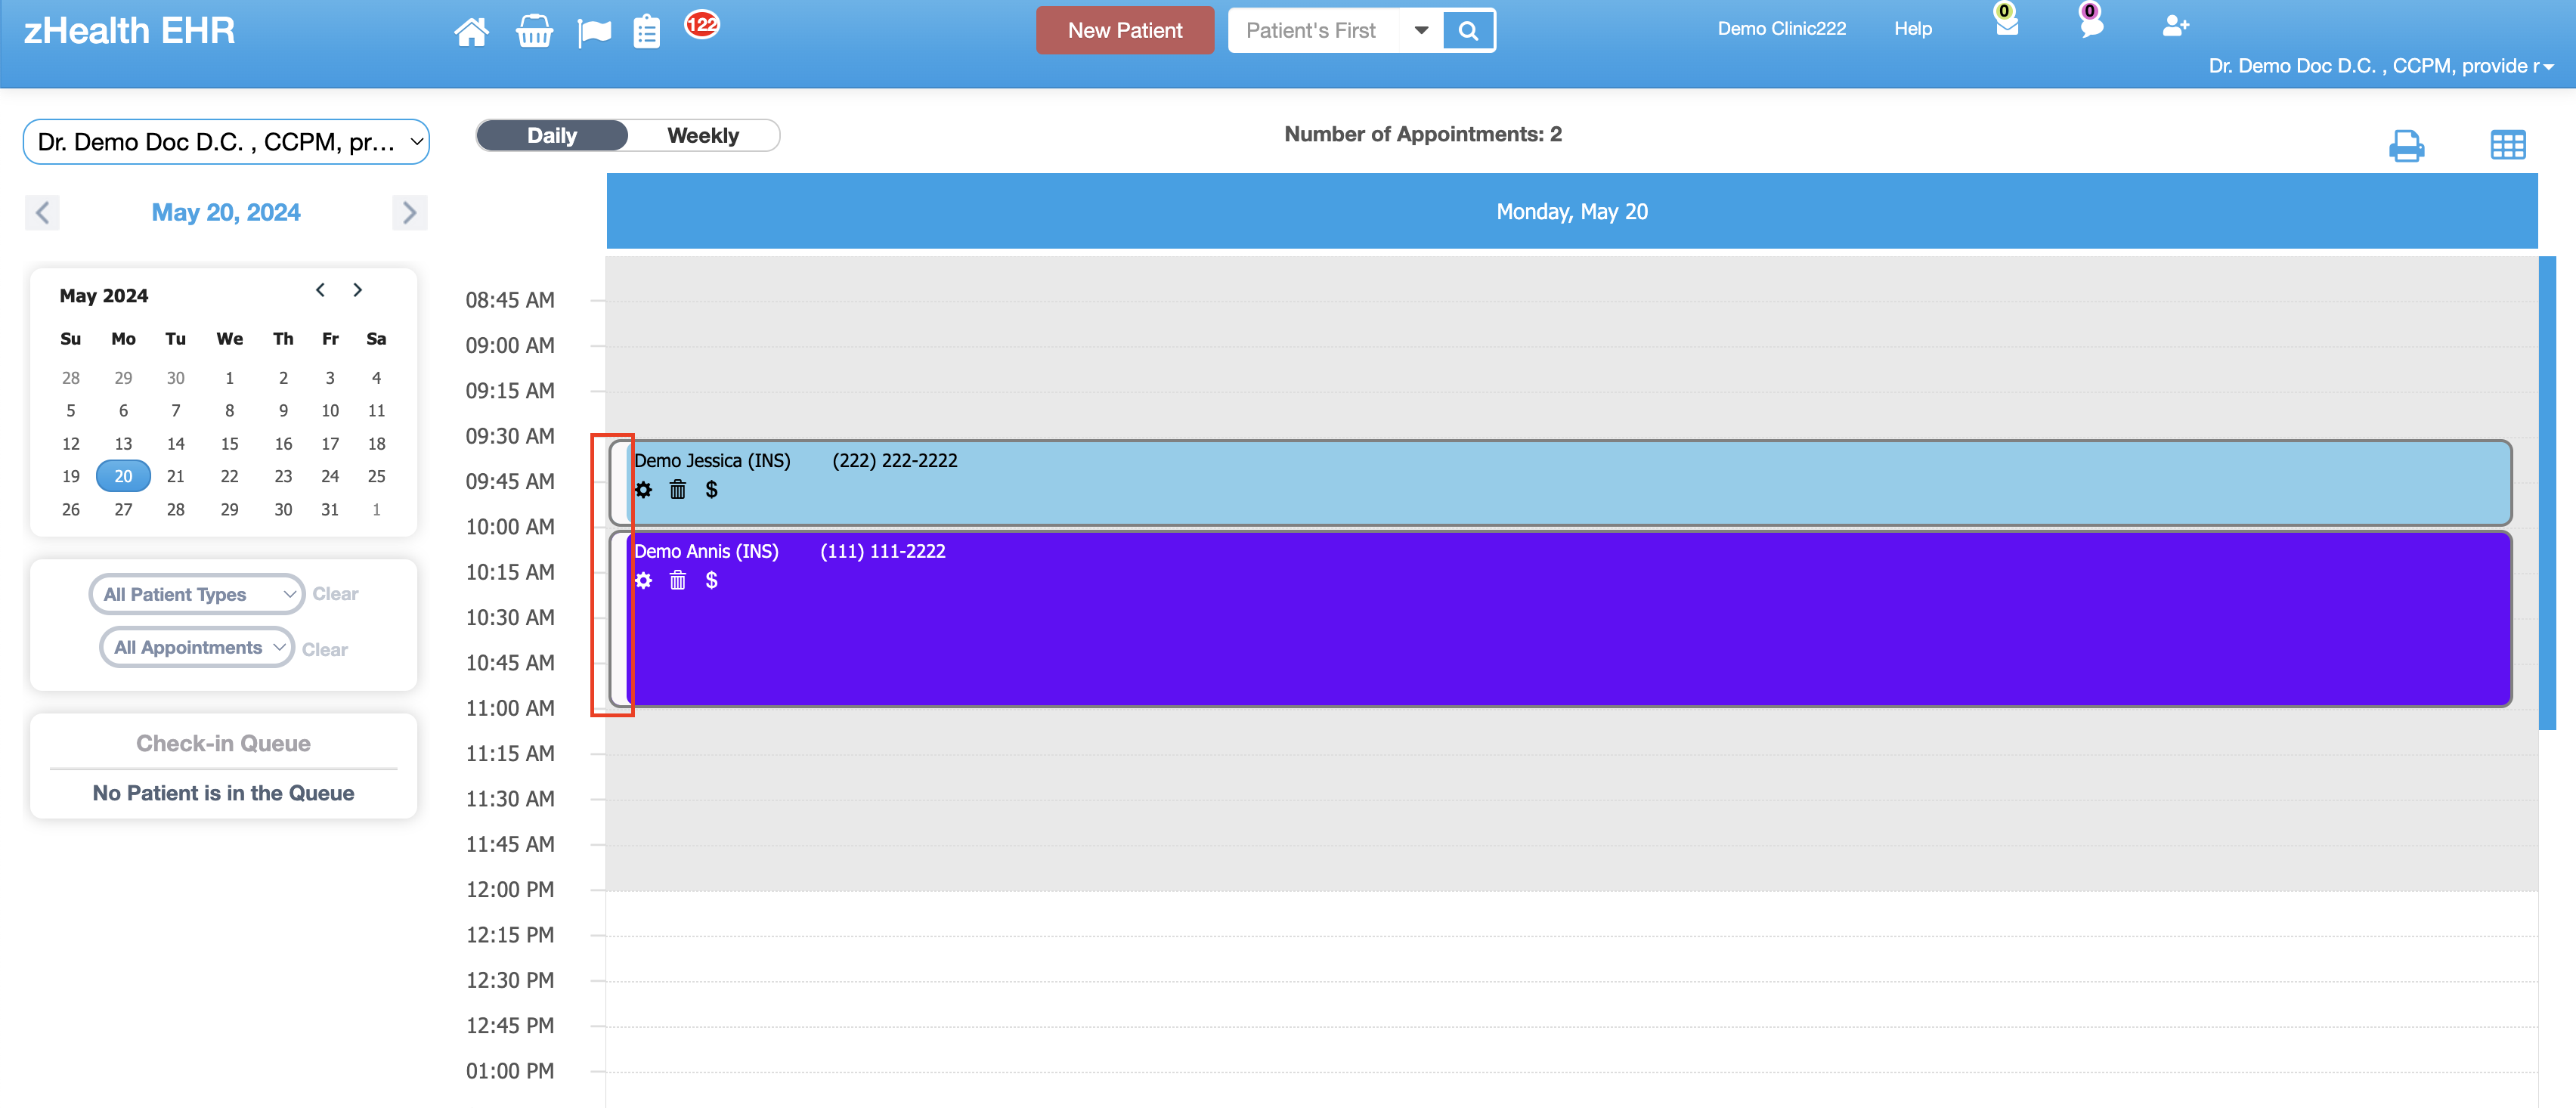Go to previous day arrow
This screenshot has height=1108, width=2576.
(x=42, y=213)
